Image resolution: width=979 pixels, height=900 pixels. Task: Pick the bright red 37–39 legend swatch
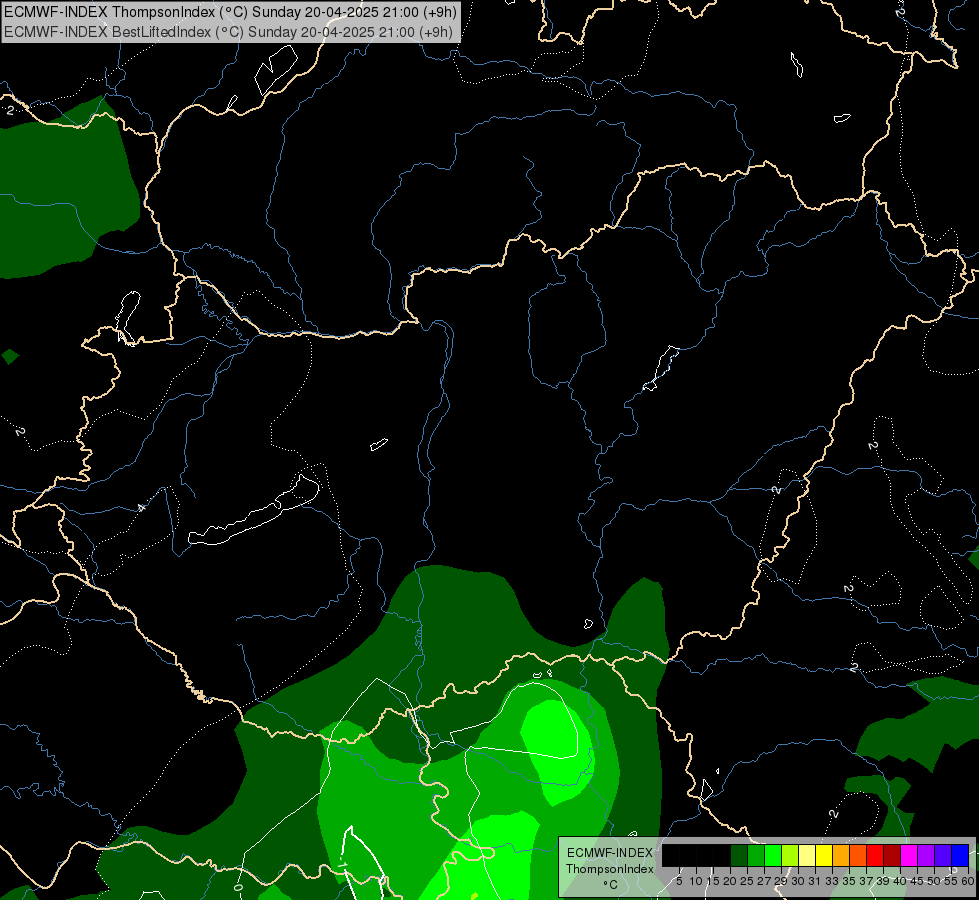tap(875, 855)
